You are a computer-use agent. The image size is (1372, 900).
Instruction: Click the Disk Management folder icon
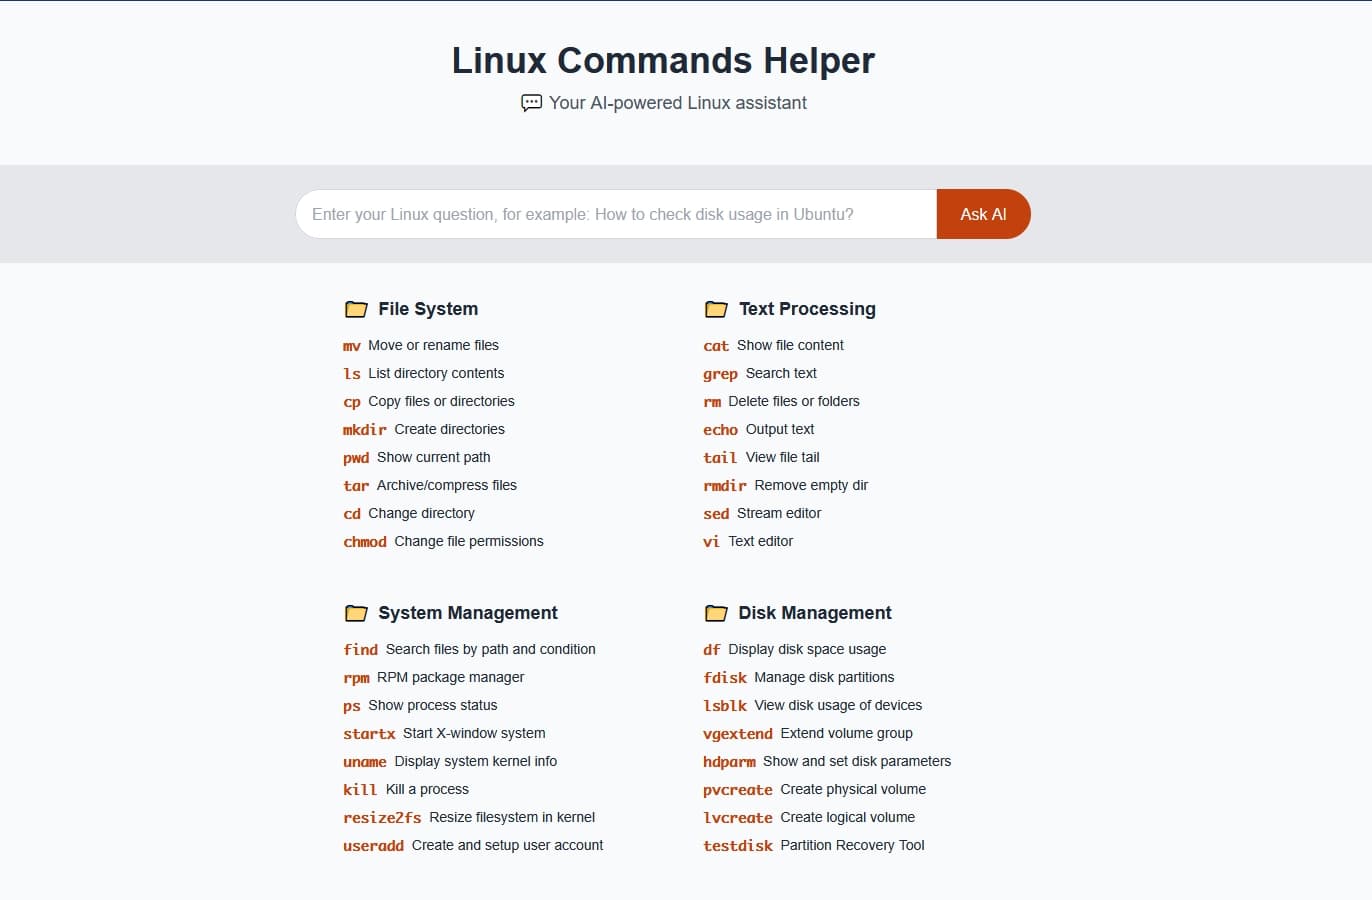point(716,613)
